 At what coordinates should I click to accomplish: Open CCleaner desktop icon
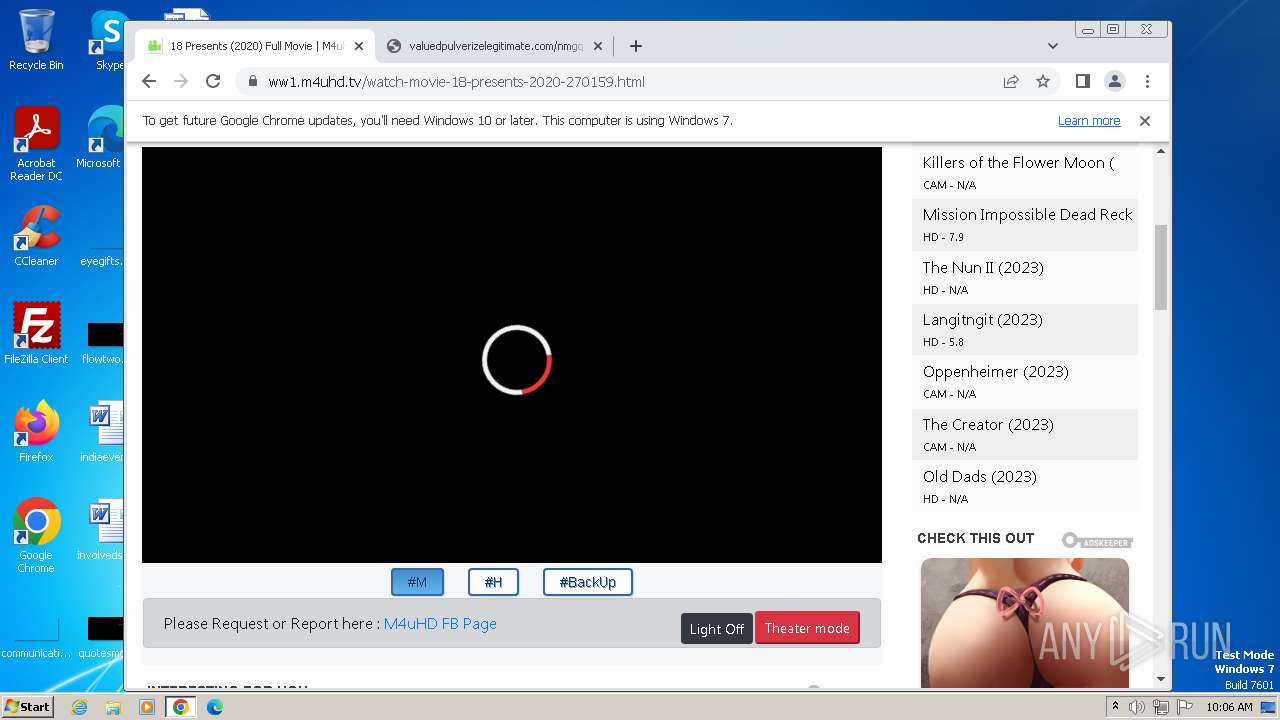(x=36, y=236)
